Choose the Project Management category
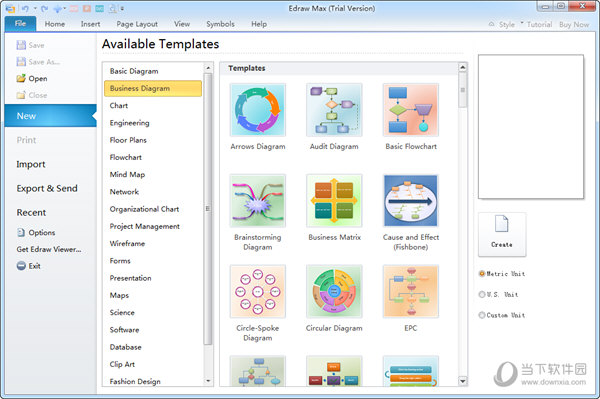The width and height of the screenshot is (600, 399). [x=153, y=226]
